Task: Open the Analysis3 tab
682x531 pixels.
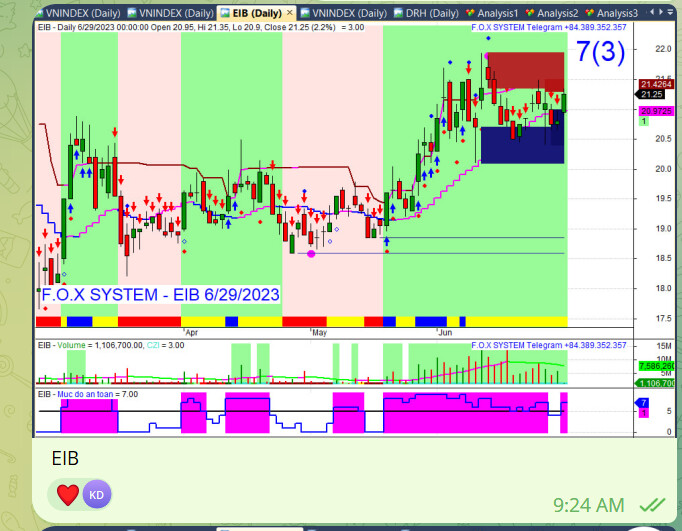Action: pyautogui.click(x=611, y=13)
